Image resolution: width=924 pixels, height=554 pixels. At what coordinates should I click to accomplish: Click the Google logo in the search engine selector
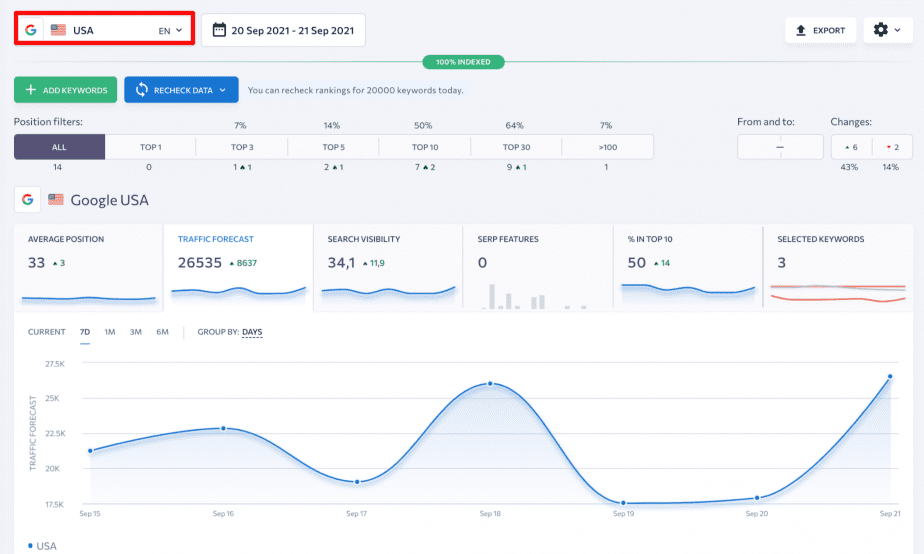(x=31, y=30)
